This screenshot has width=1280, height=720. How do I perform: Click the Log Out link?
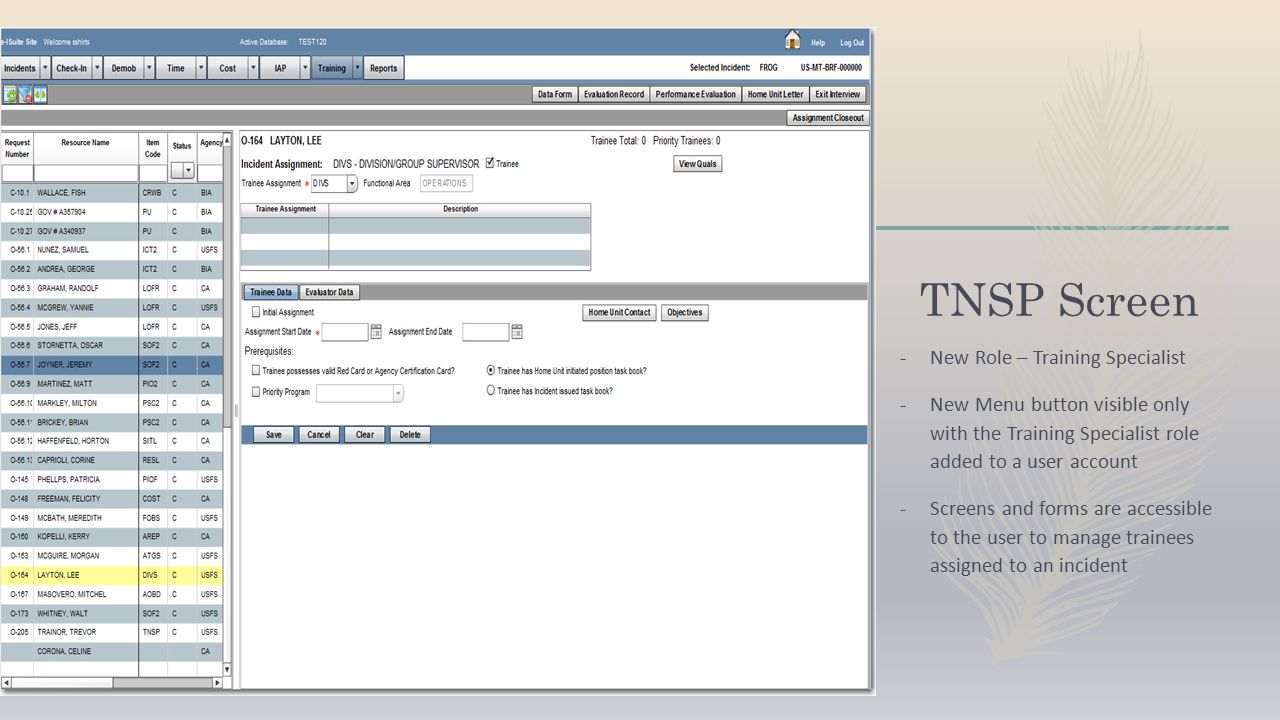852,43
